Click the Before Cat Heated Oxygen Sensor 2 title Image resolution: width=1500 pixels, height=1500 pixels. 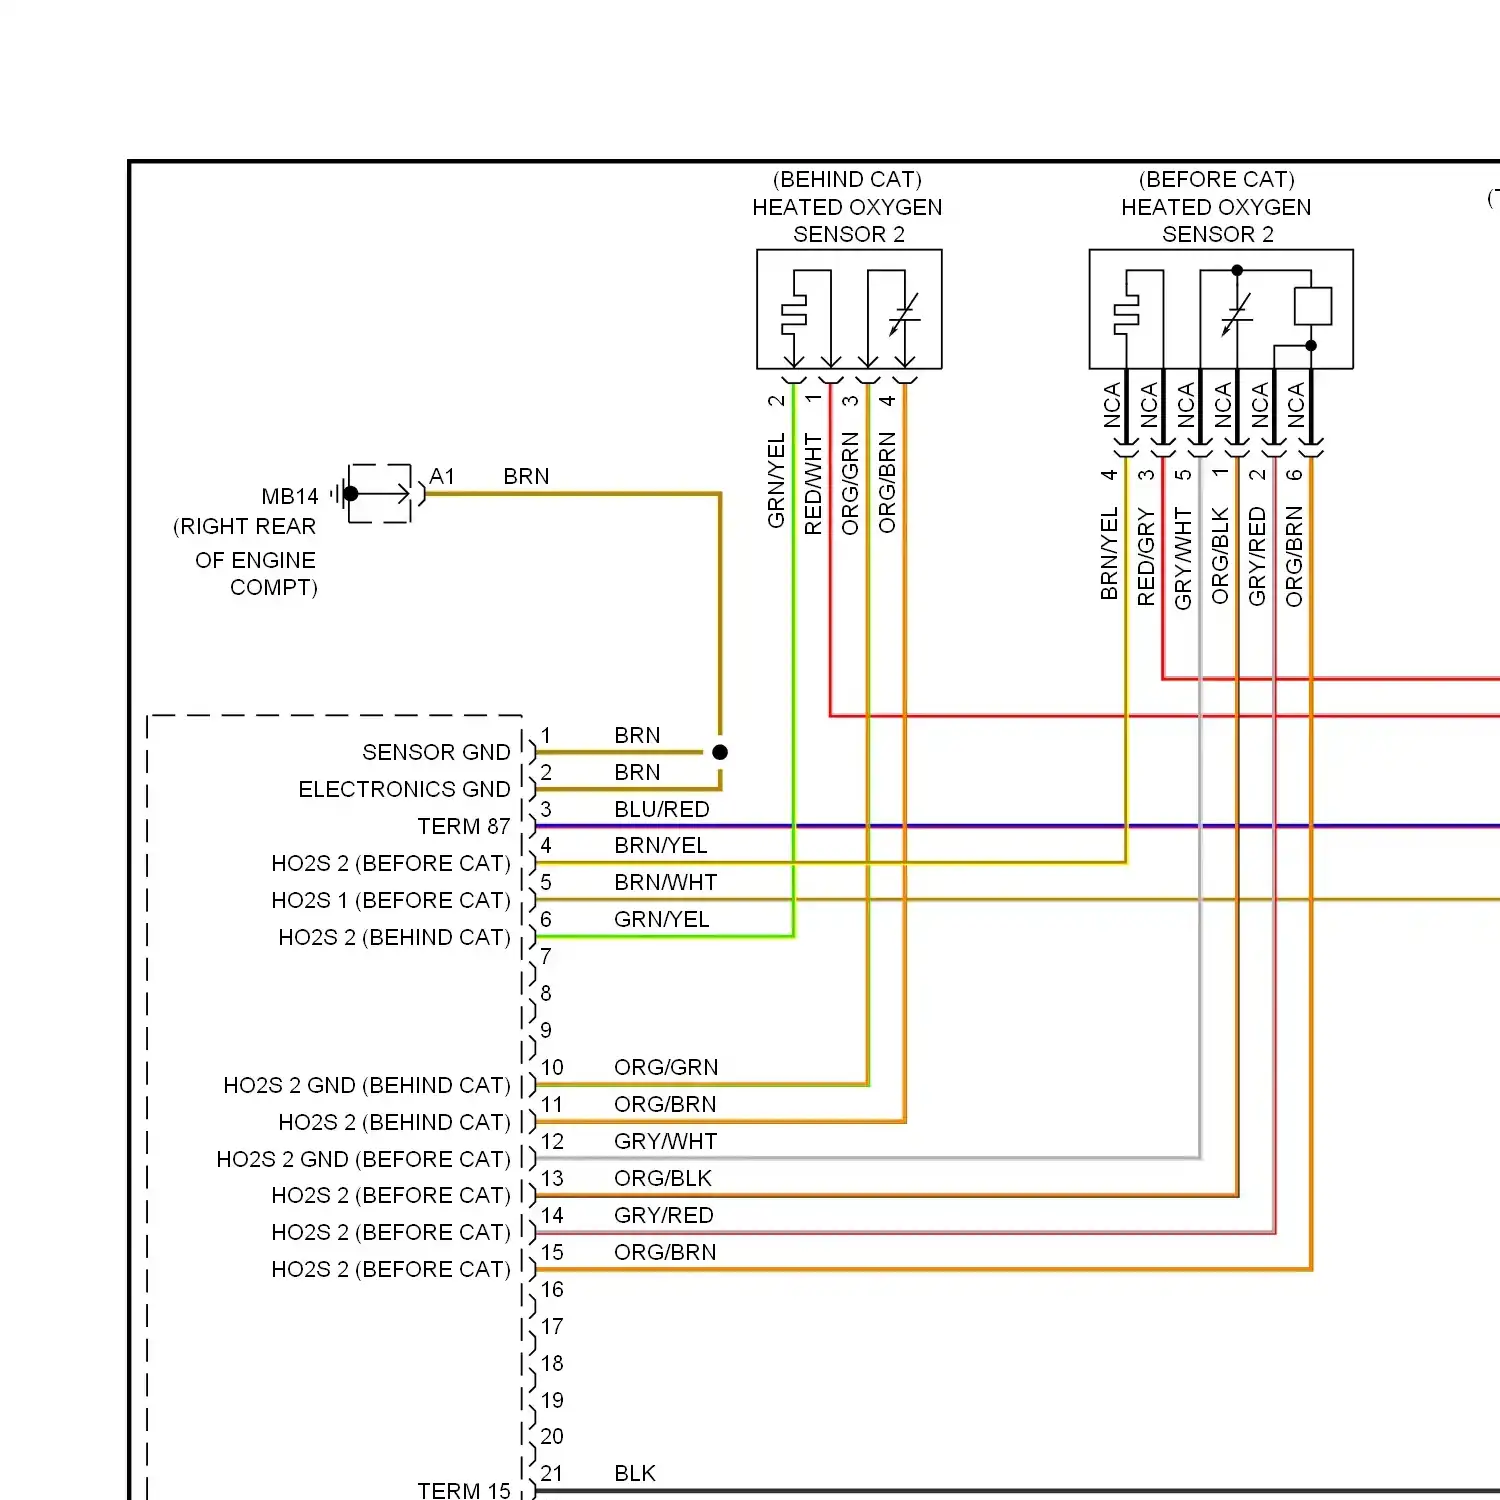pyautogui.click(x=1216, y=207)
